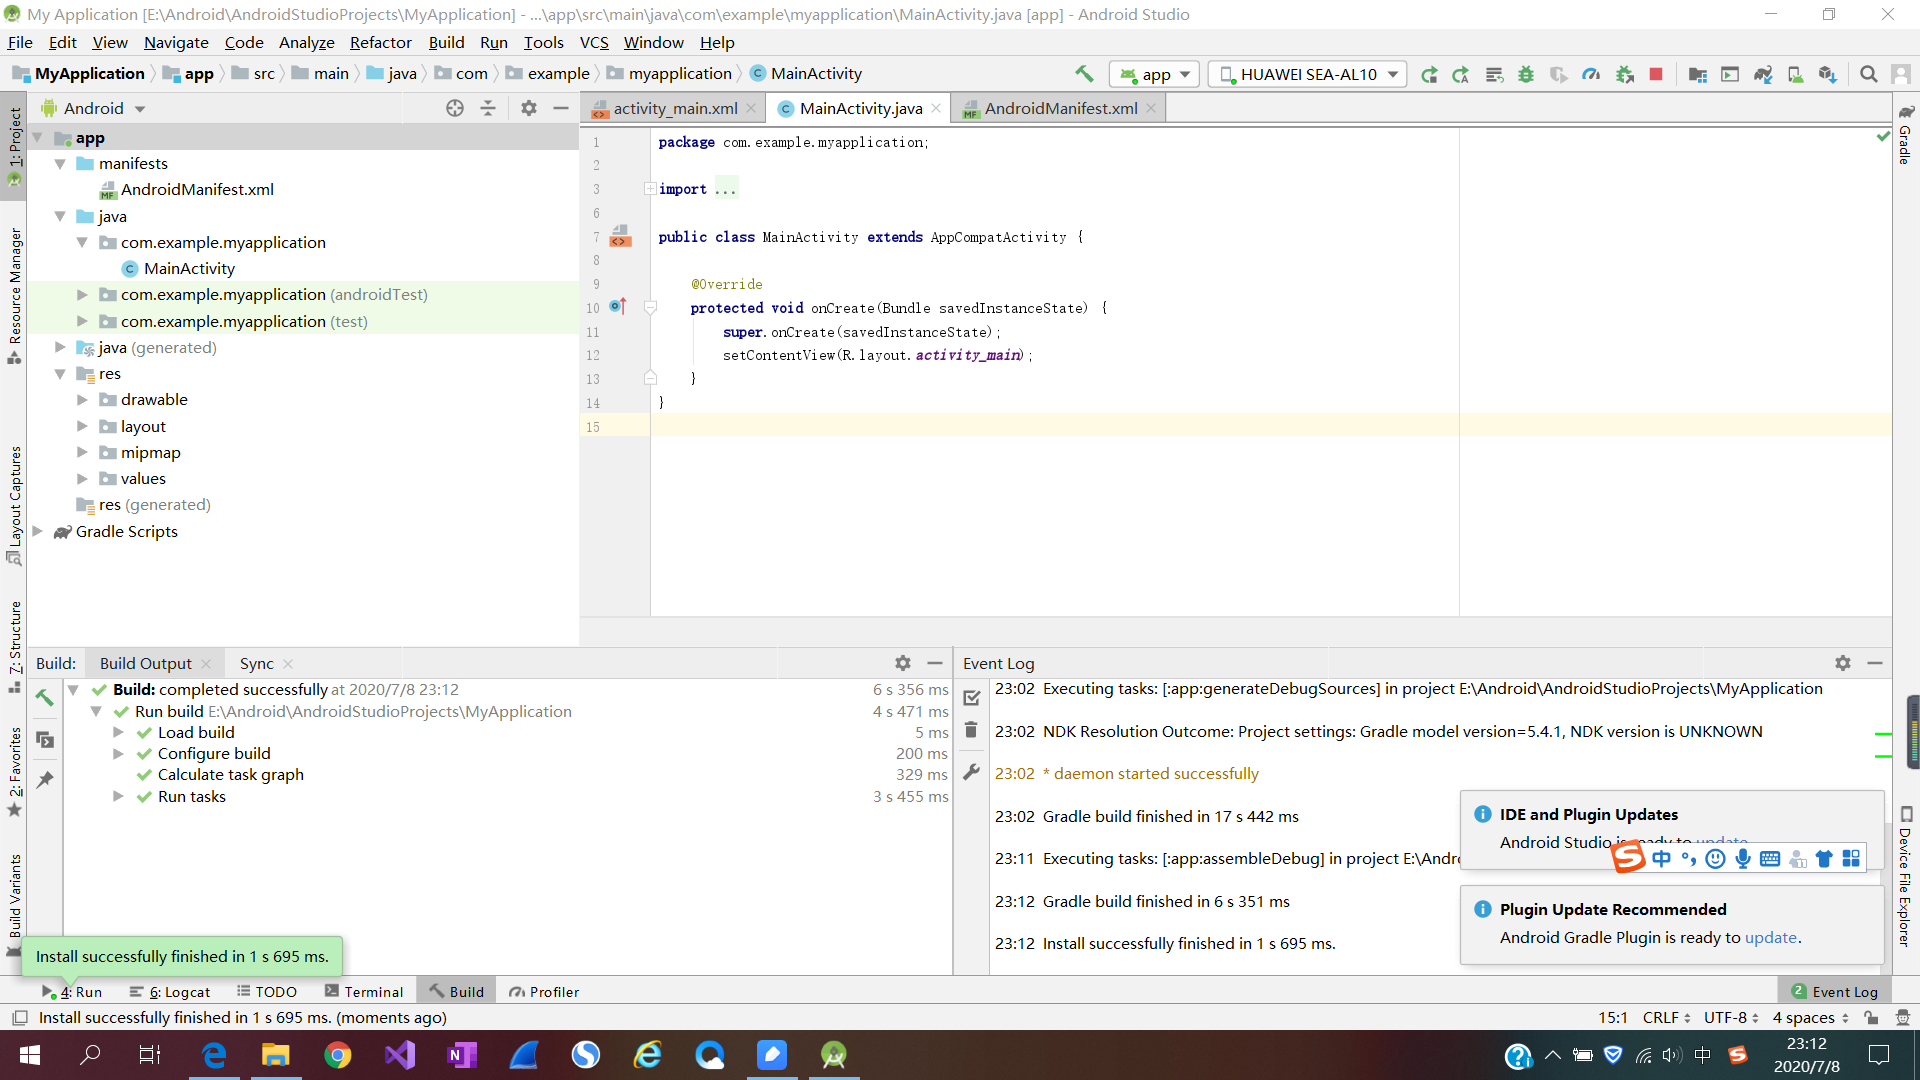Click update link in Plugin Update Recommended
Image resolution: width=1920 pixels, height=1080 pixels.
(1770, 937)
